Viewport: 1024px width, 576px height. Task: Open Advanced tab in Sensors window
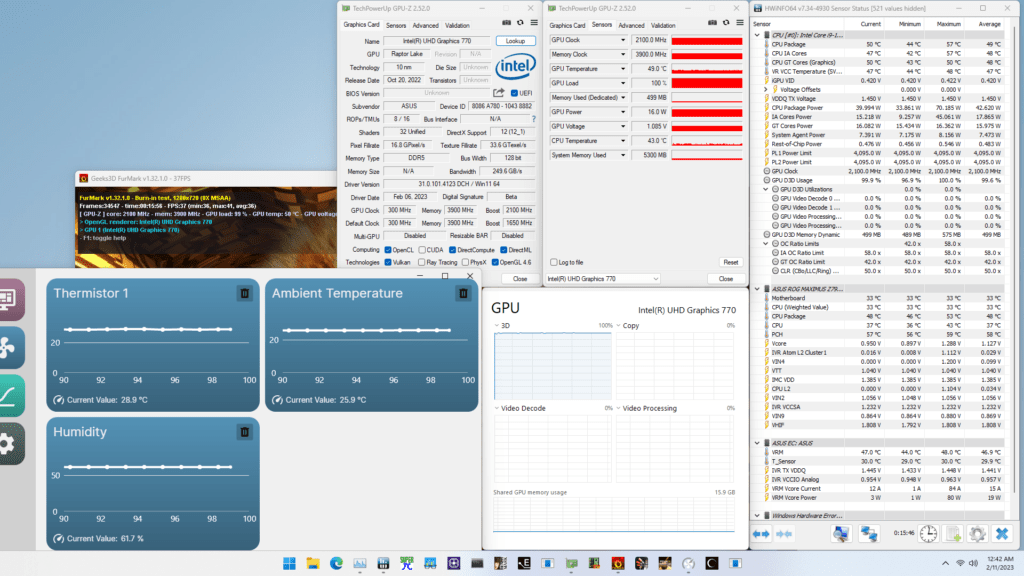click(631, 25)
